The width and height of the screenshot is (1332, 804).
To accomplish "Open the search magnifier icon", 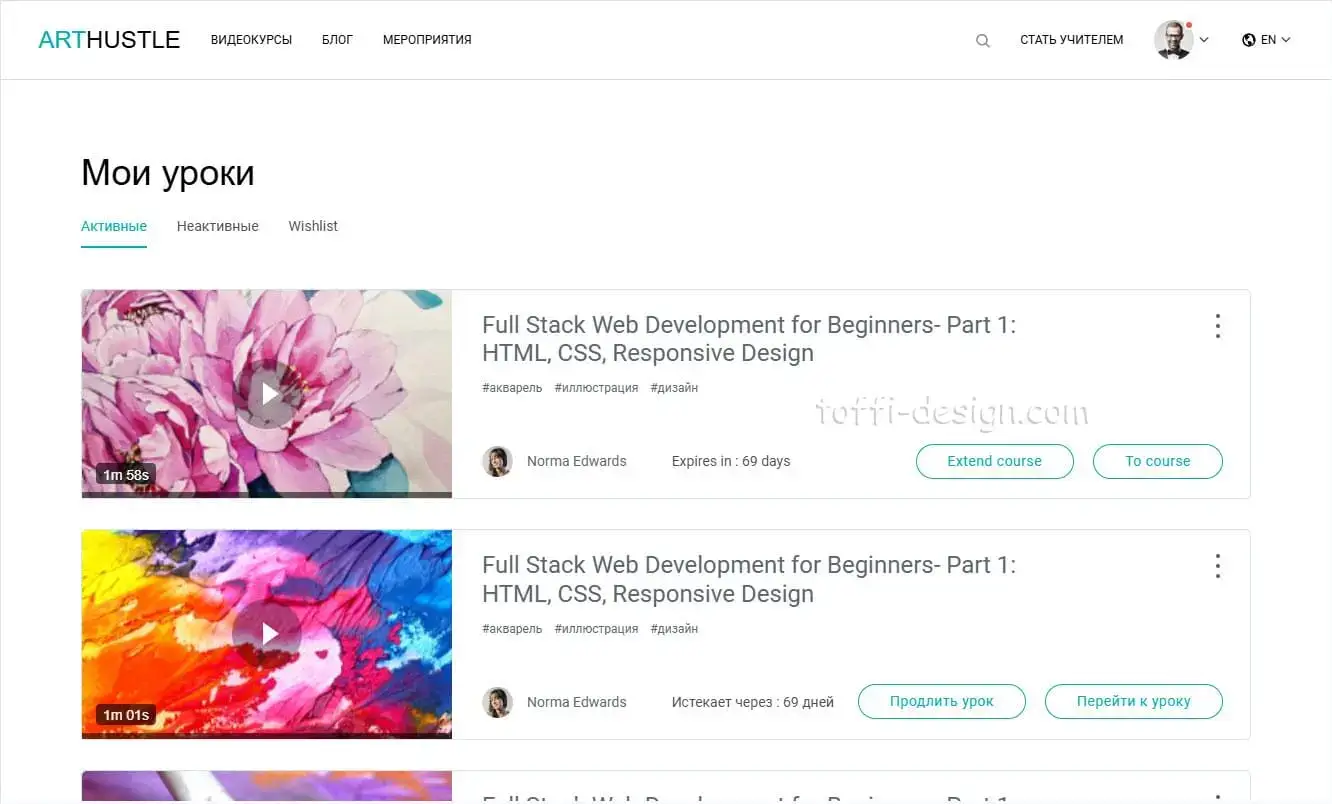I will [982, 40].
